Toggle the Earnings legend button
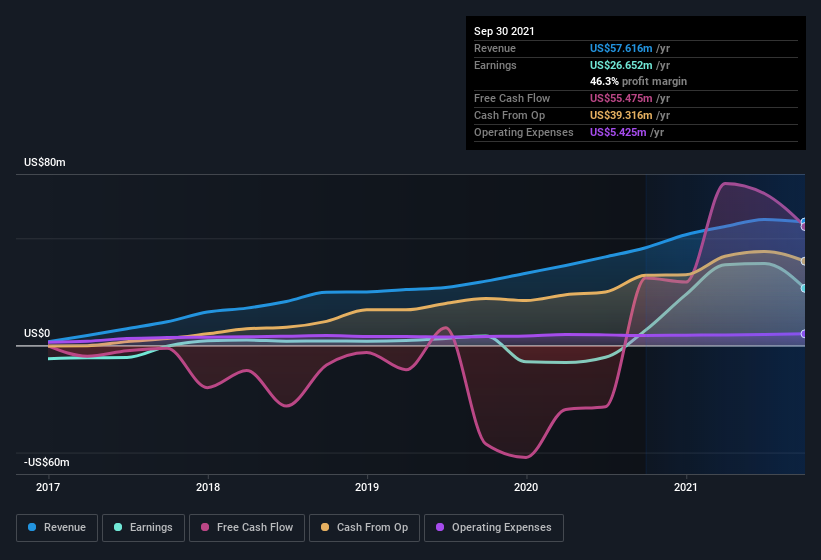 point(143,528)
